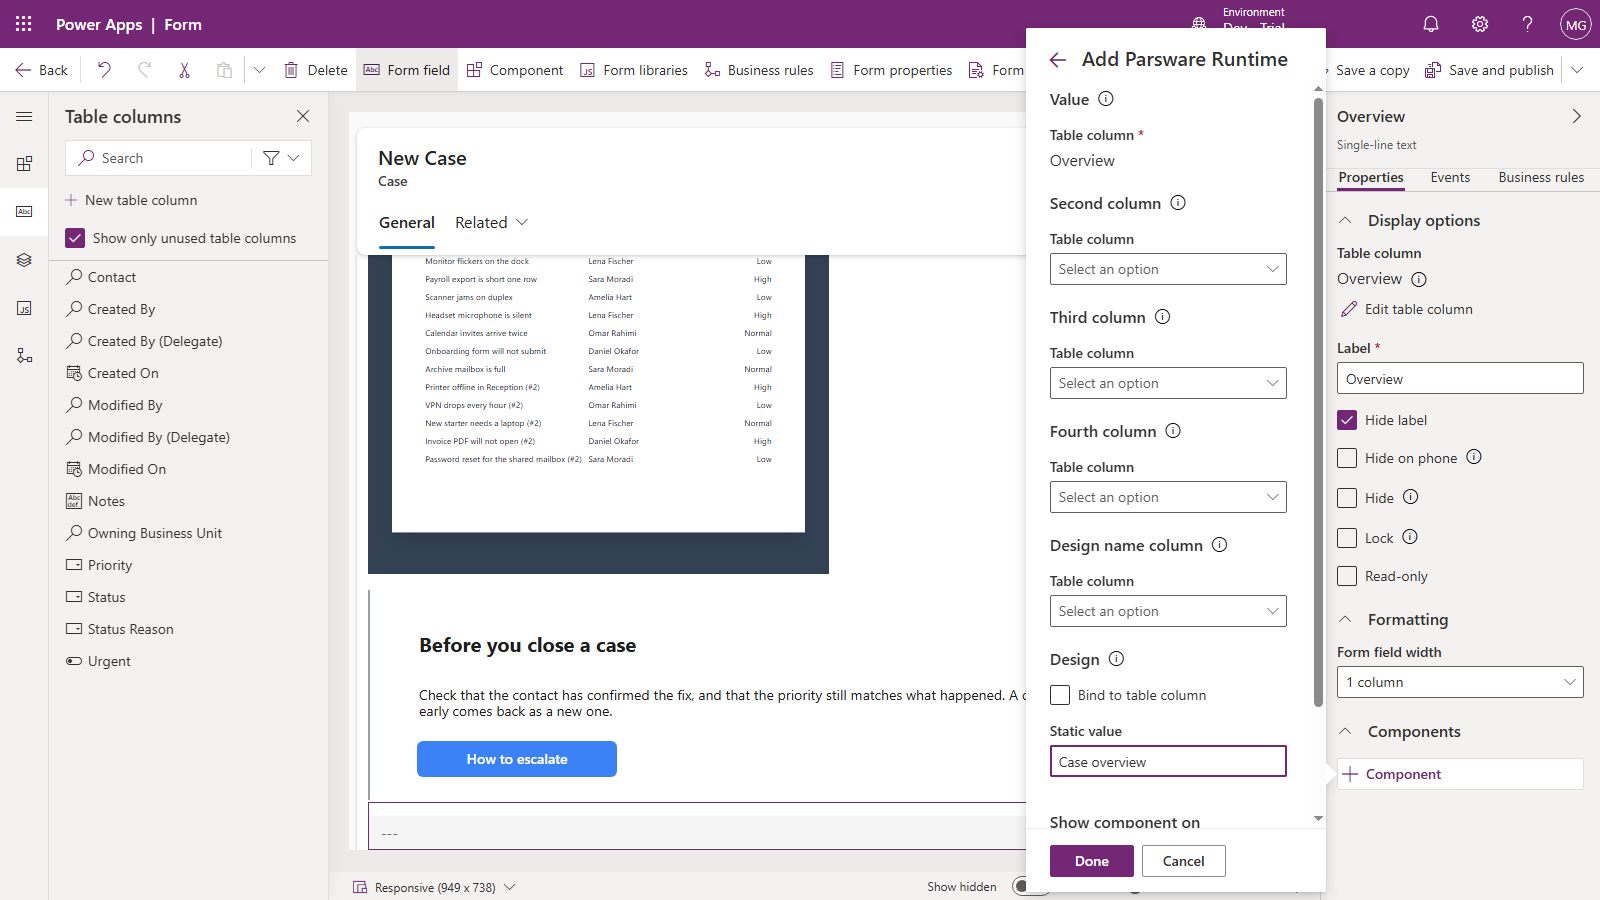Show info for Fourth column
Viewport: 1600px width, 900px height.
click(1173, 431)
